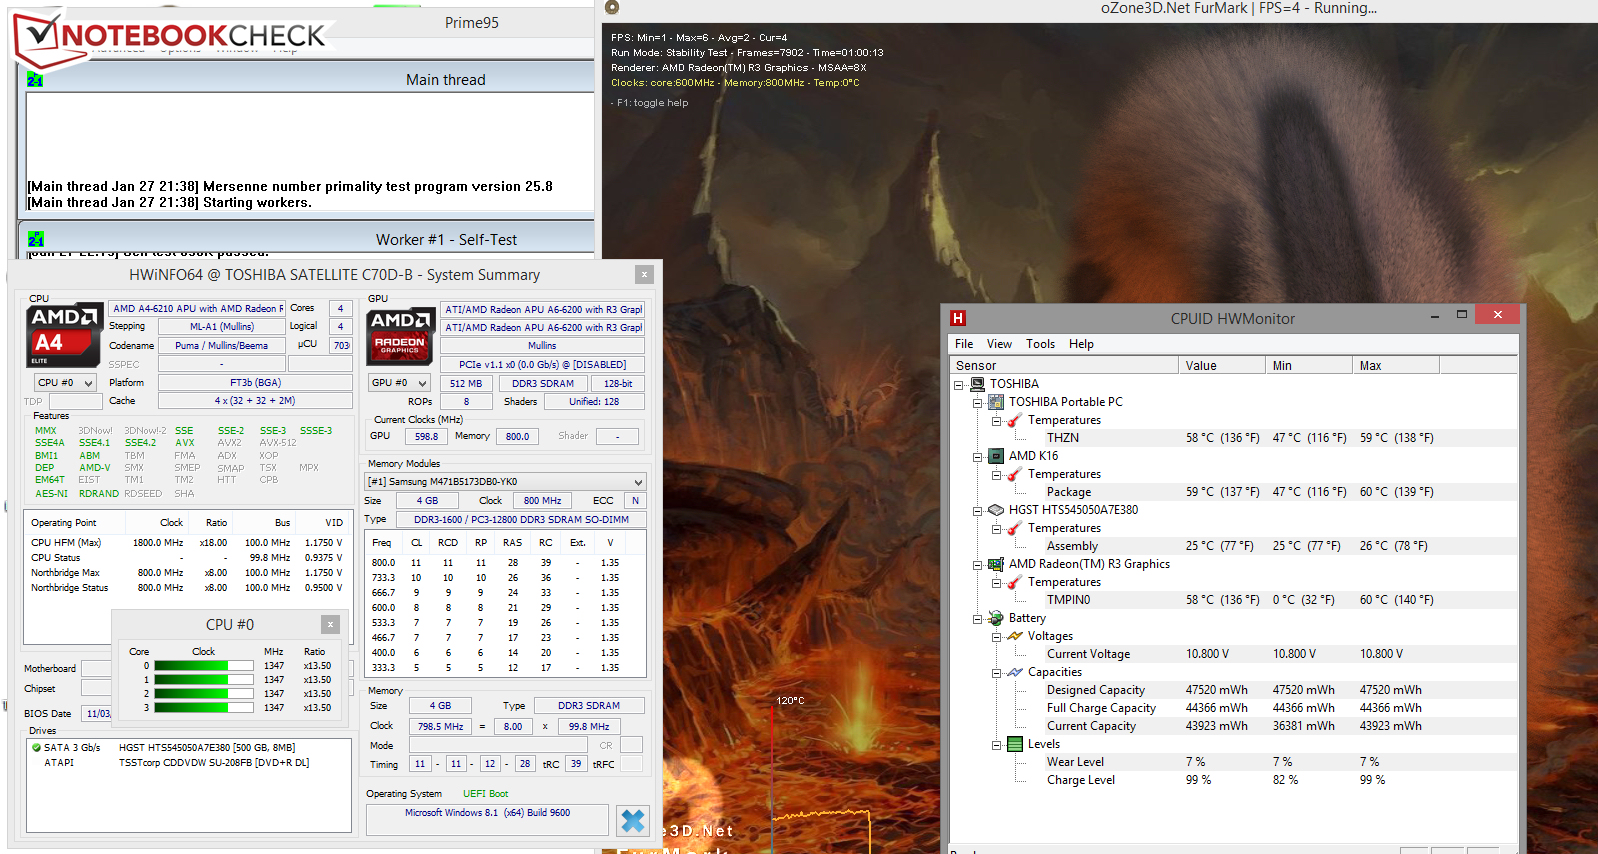The height and width of the screenshot is (854, 1598).
Task: Click the GPU clock value 598.8 field
Action: [x=427, y=437]
